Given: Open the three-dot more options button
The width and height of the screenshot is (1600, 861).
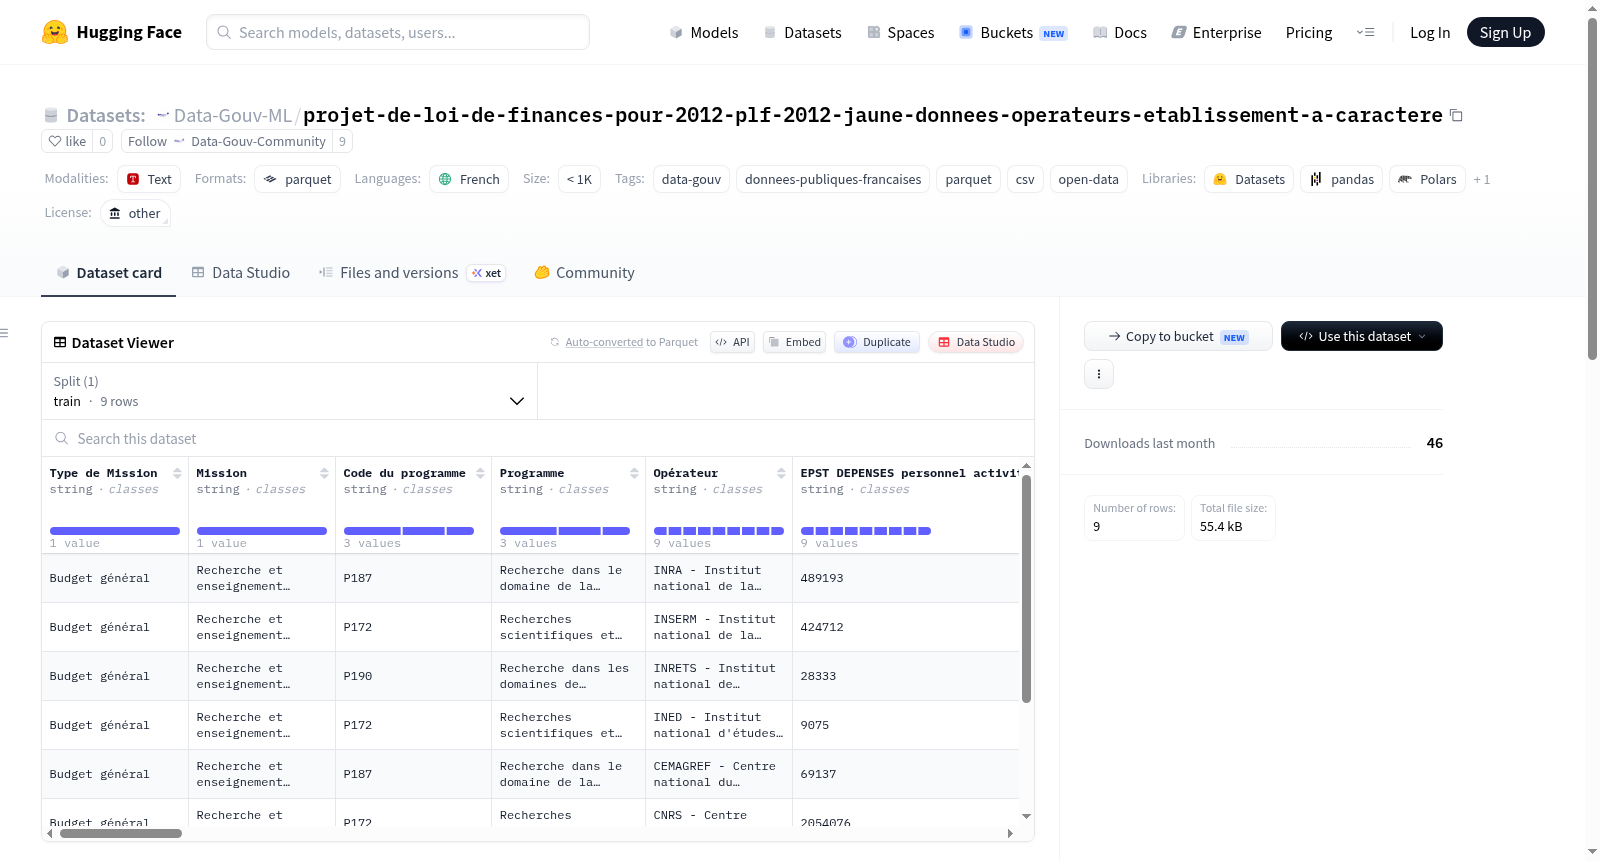Looking at the screenshot, I should [1099, 374].
